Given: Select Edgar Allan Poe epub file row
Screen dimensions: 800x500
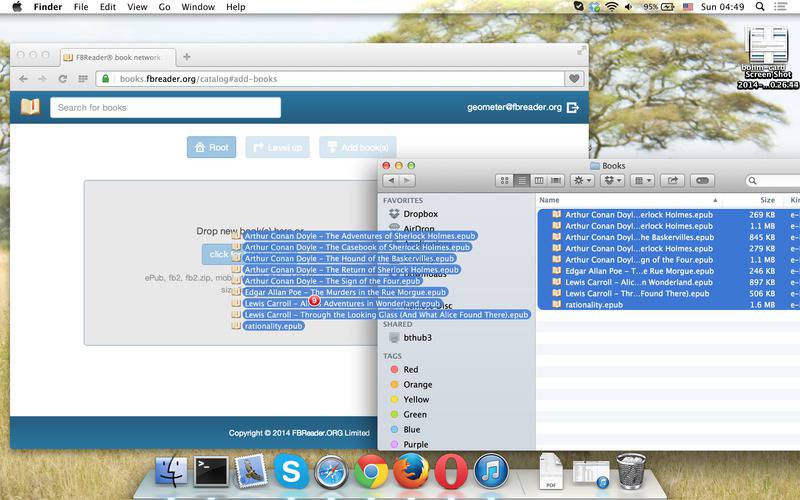Looking at the screenshot, I should pyautogui.click(x=668, y=271).
